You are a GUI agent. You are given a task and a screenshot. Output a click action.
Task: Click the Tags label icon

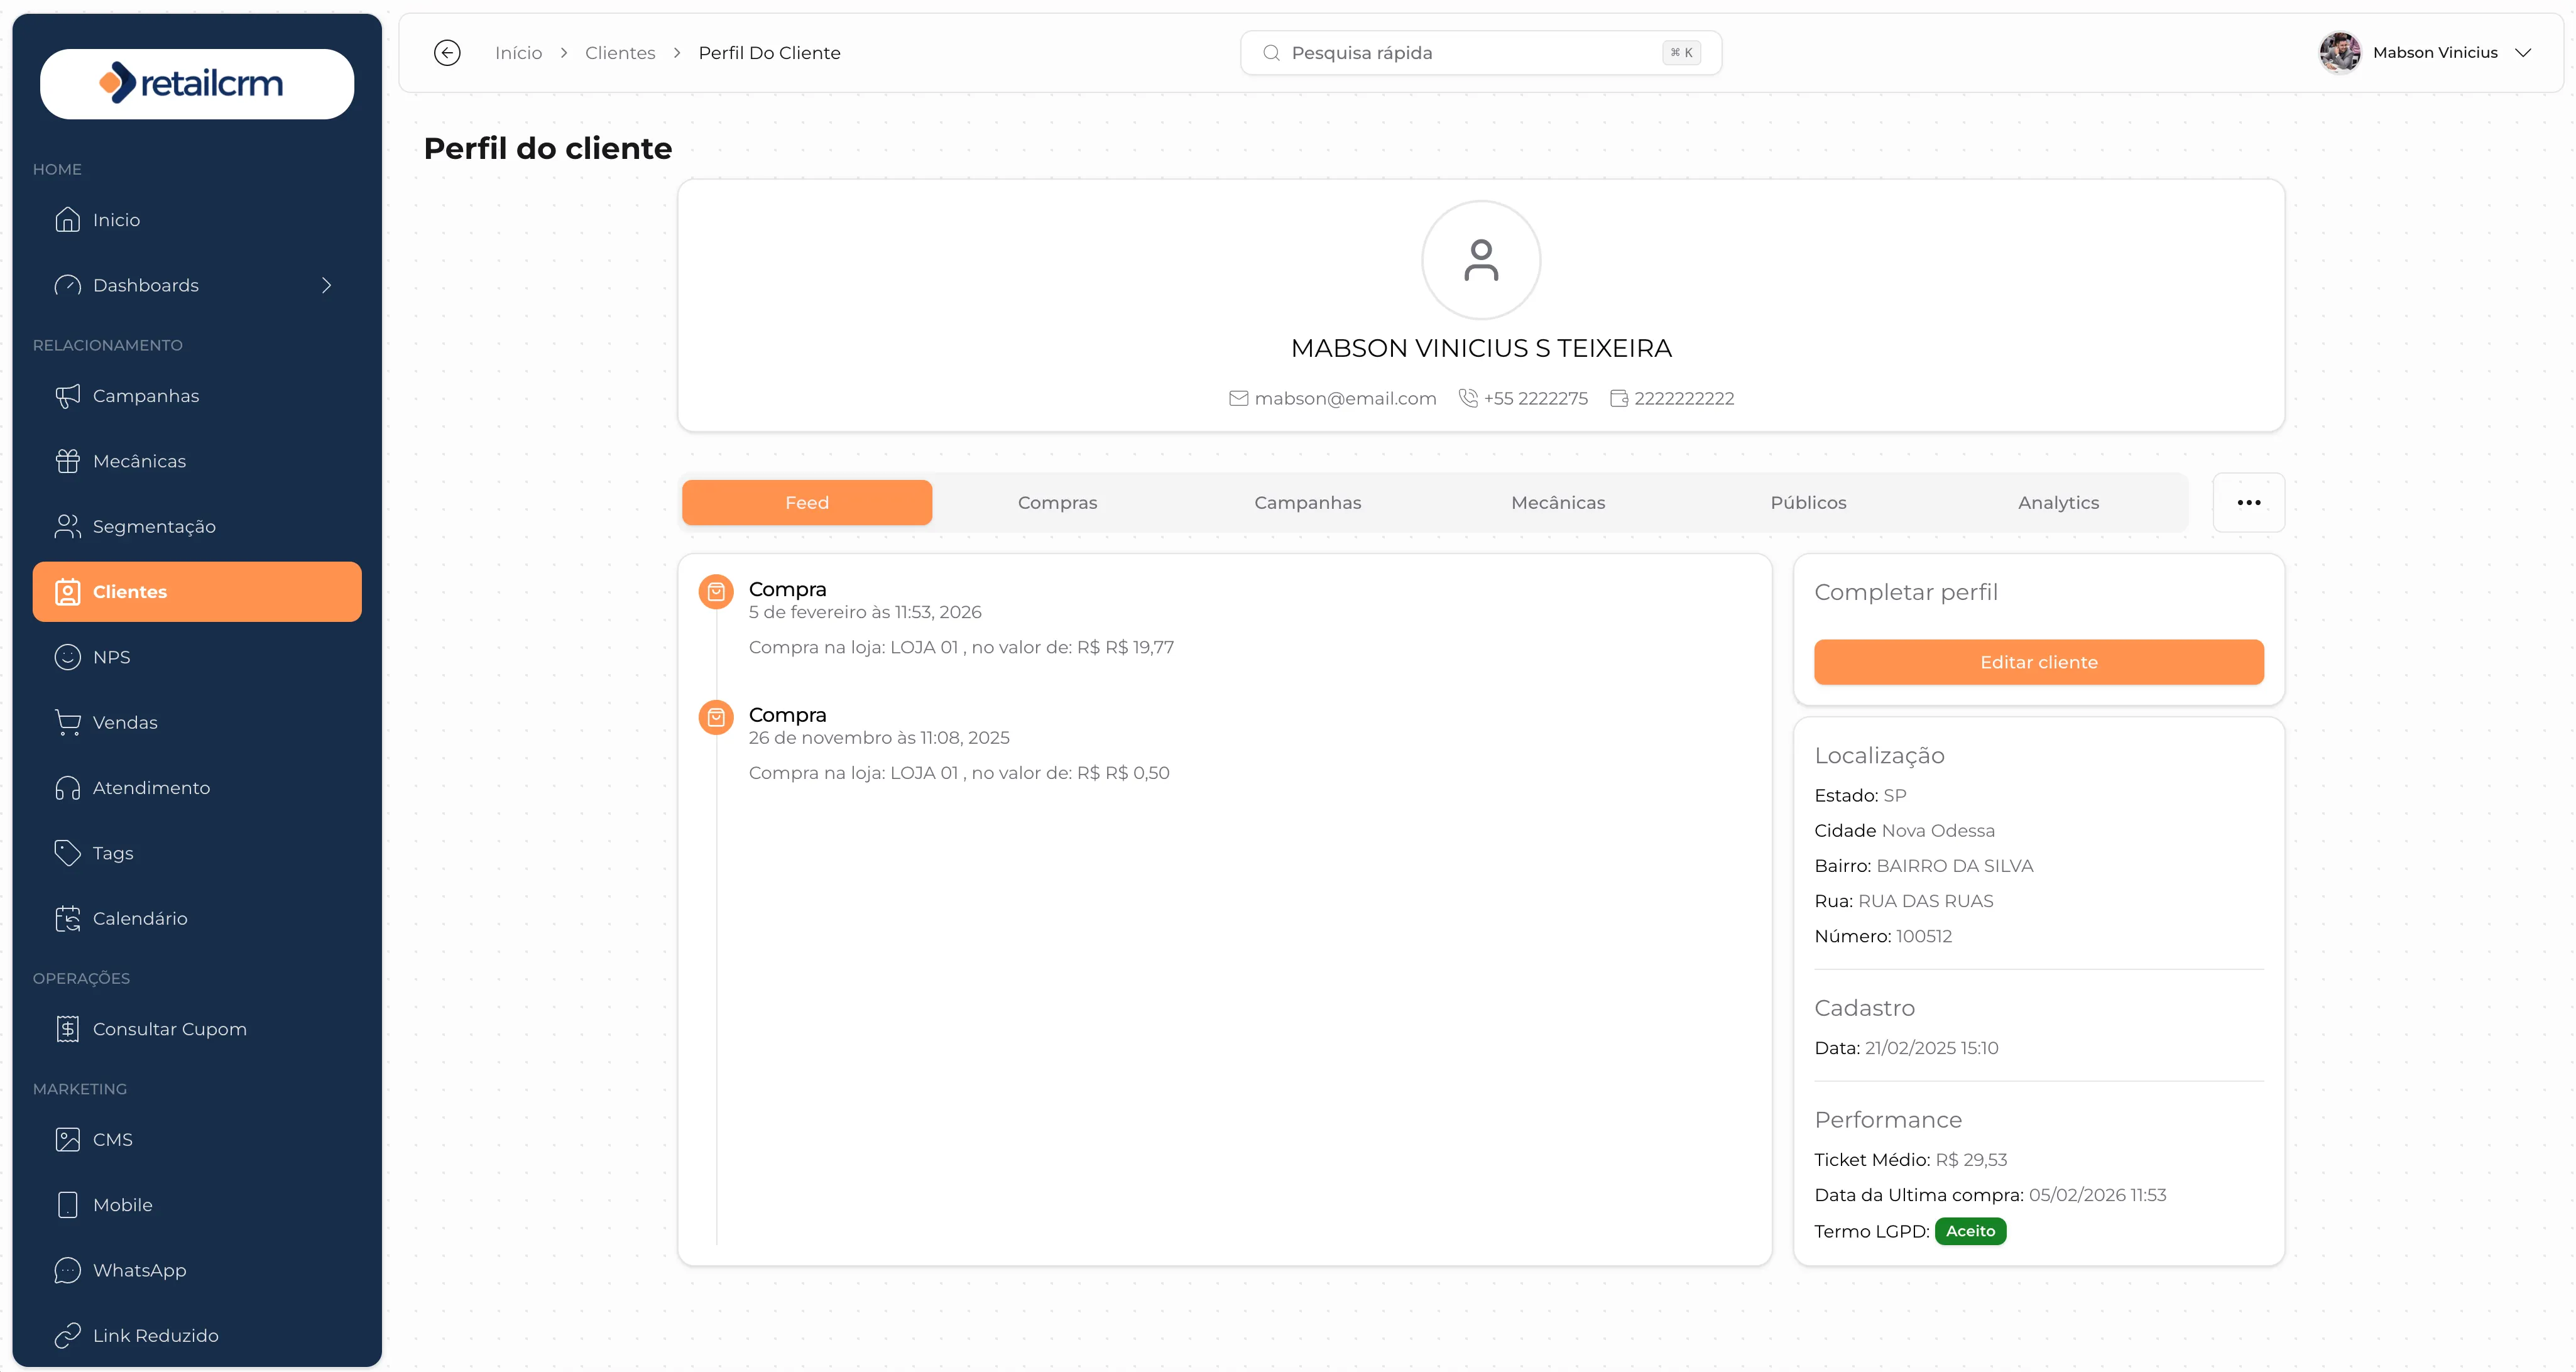click(67, 853)
